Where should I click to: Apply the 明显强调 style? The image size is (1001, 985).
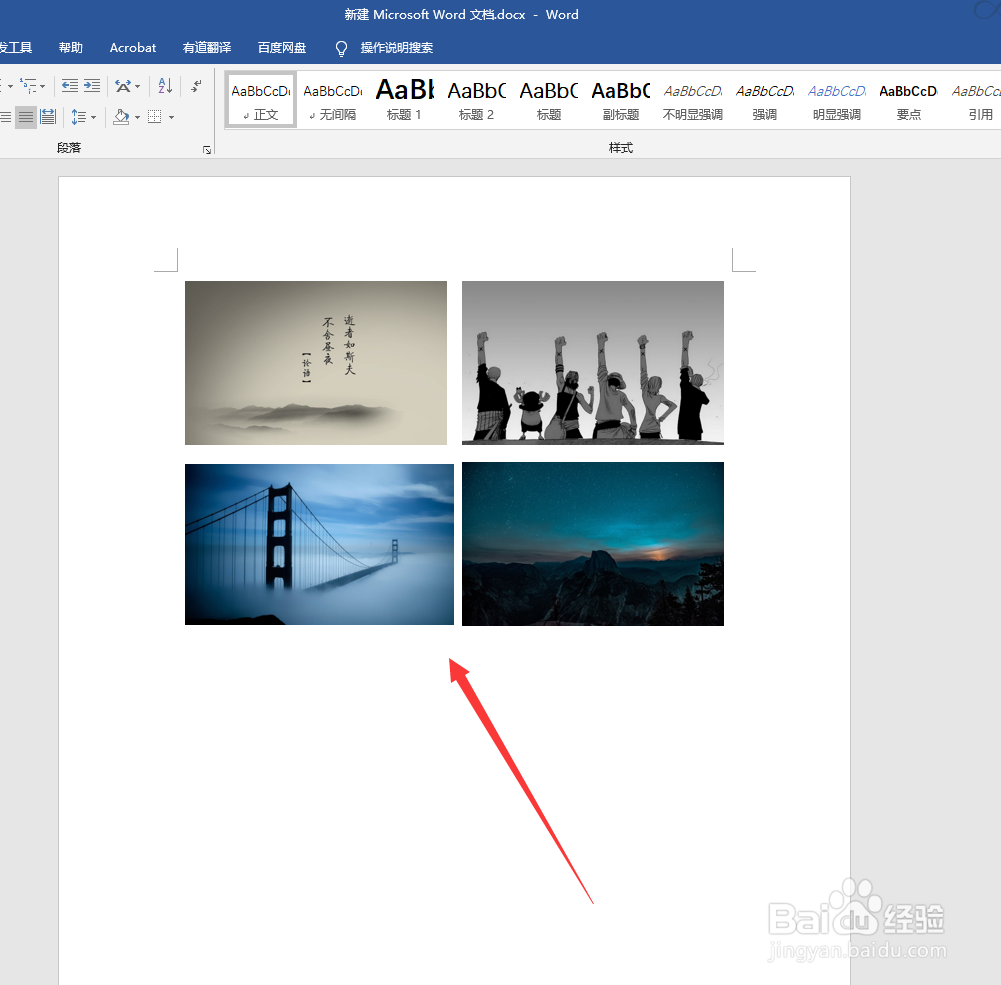point(837,100)
